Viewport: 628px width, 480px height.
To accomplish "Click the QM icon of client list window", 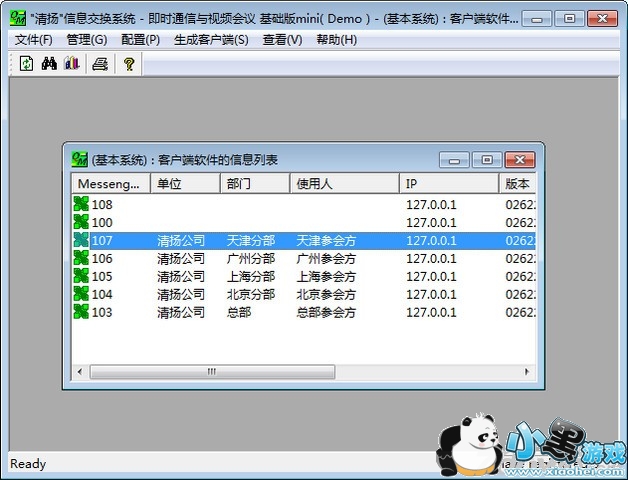I will point(79,159).
